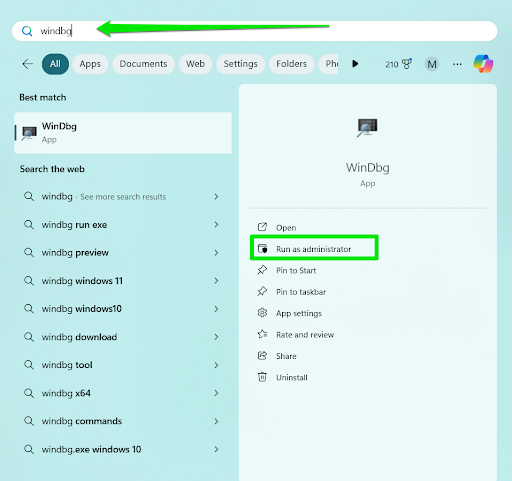Select web suggestion windbg windows 11
This screenshot has height=481, width=512.
pyautogui.click(x=123, y=281)
